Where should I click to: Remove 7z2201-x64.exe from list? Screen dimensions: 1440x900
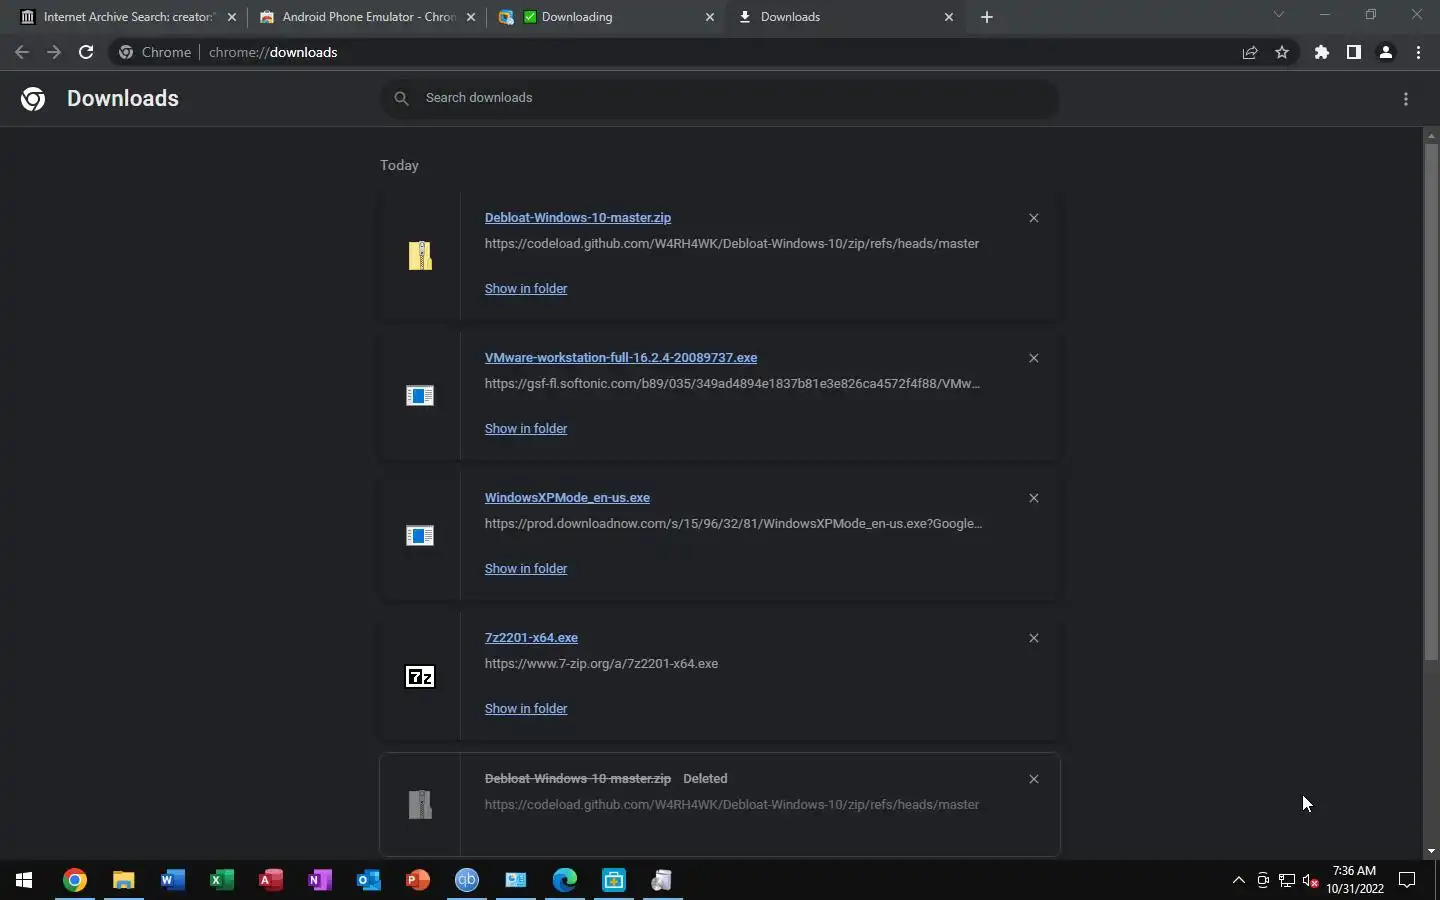coord(1034,638)
